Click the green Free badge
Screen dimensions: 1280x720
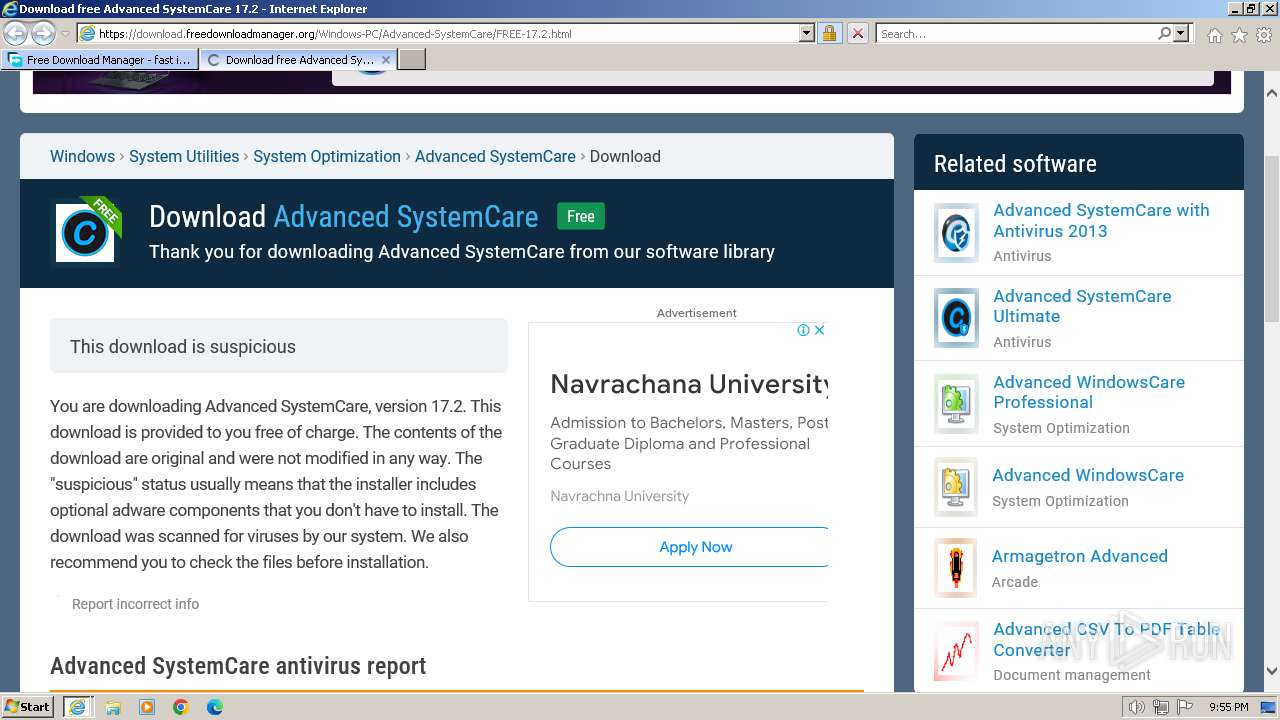click(x=580, y=217)
